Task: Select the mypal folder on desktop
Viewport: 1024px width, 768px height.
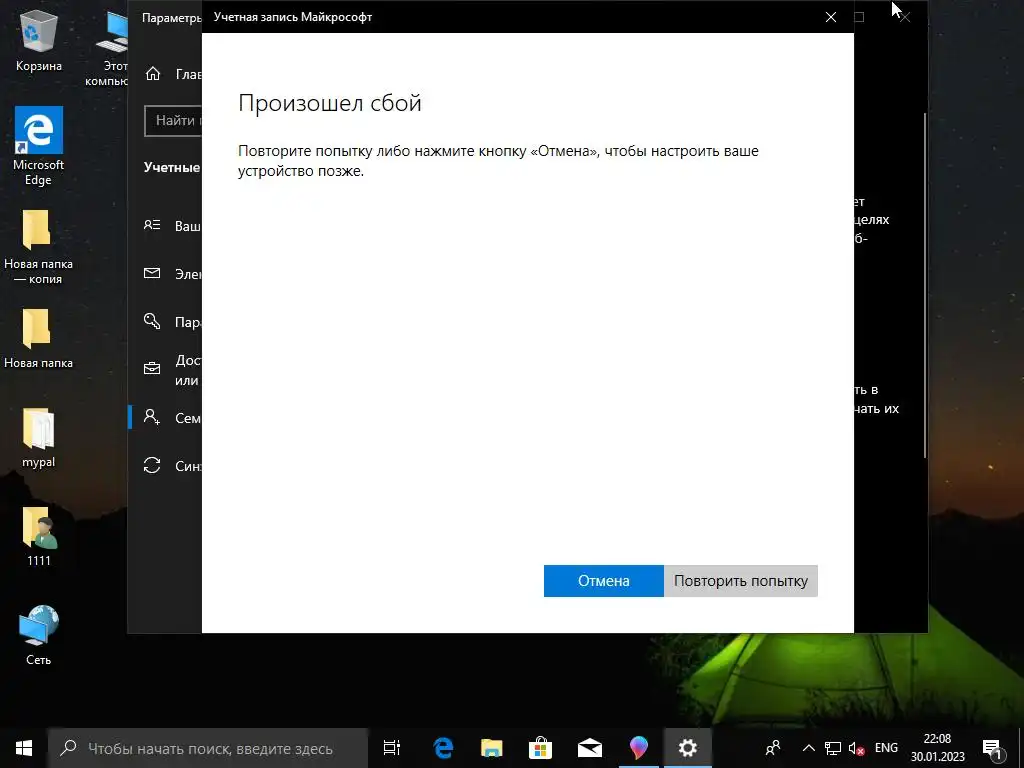Action: tap(39, 438)
